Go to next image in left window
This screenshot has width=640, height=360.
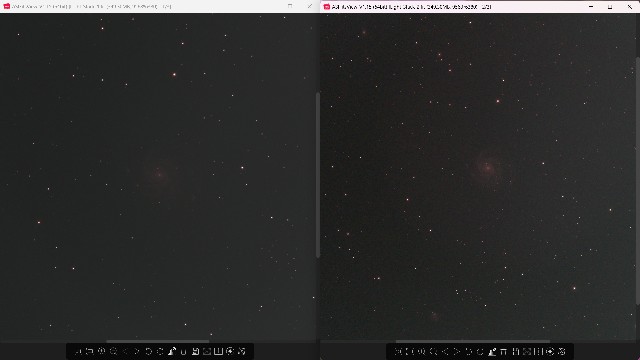tap(136, 351)
